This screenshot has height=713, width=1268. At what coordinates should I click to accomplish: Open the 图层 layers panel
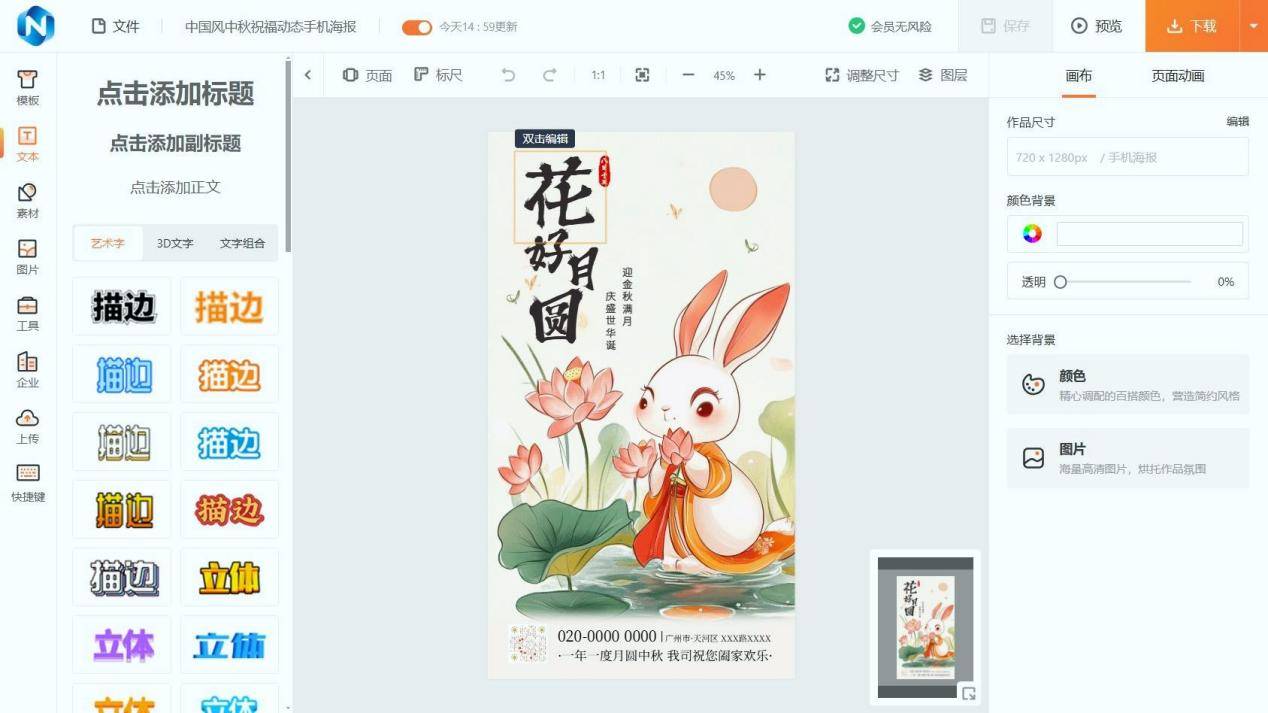[x=943, y=75]
